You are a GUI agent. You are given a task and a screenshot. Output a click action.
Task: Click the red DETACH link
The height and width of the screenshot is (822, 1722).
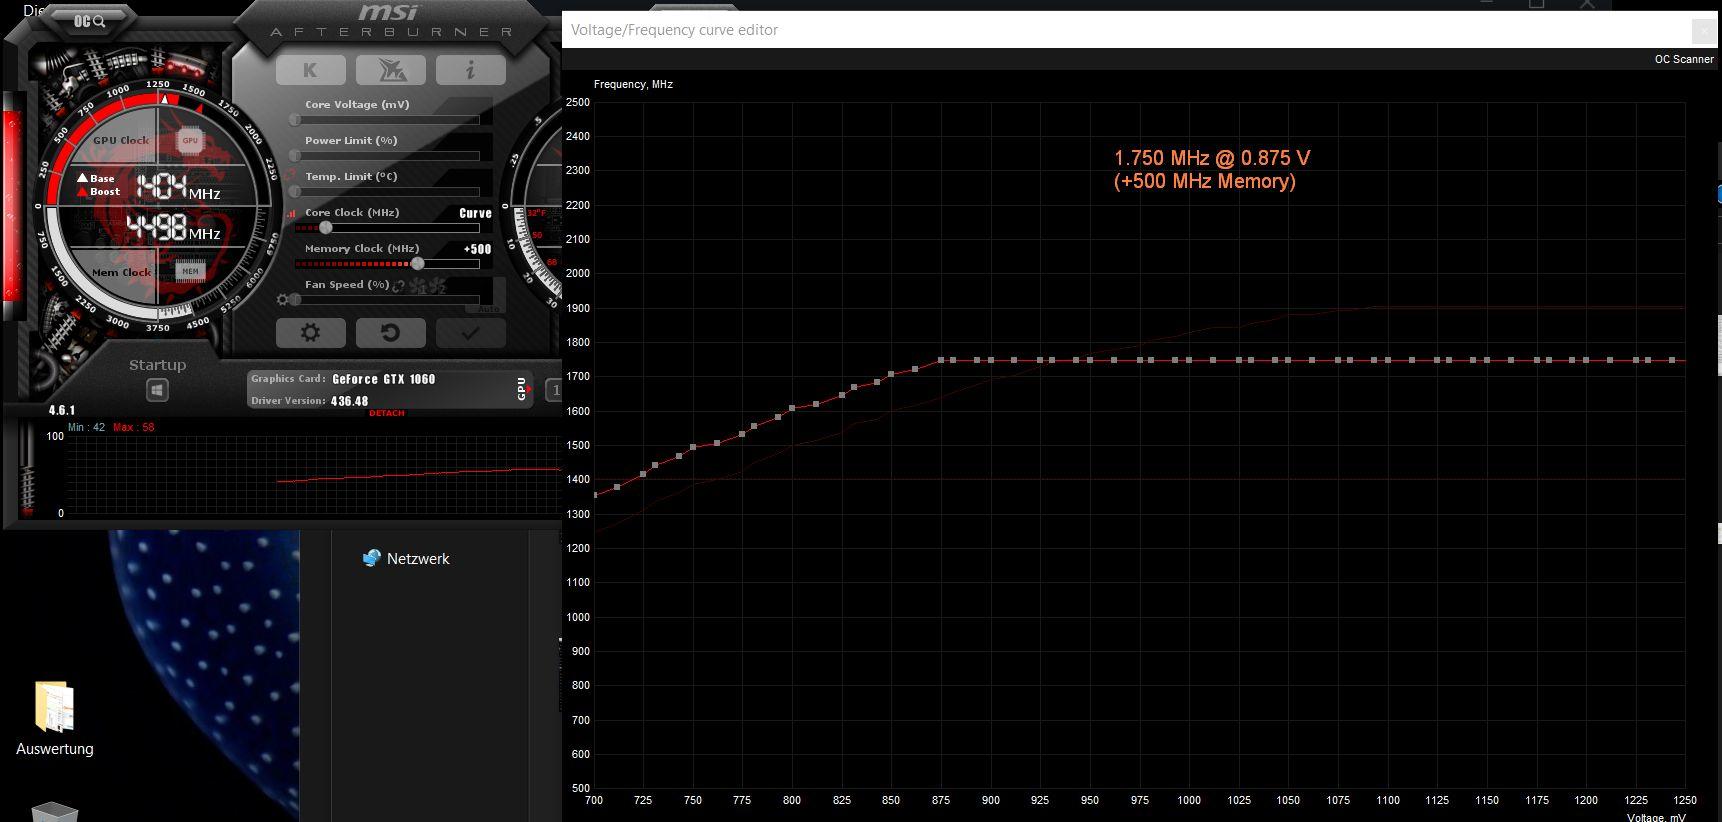[x=387, y=413]
